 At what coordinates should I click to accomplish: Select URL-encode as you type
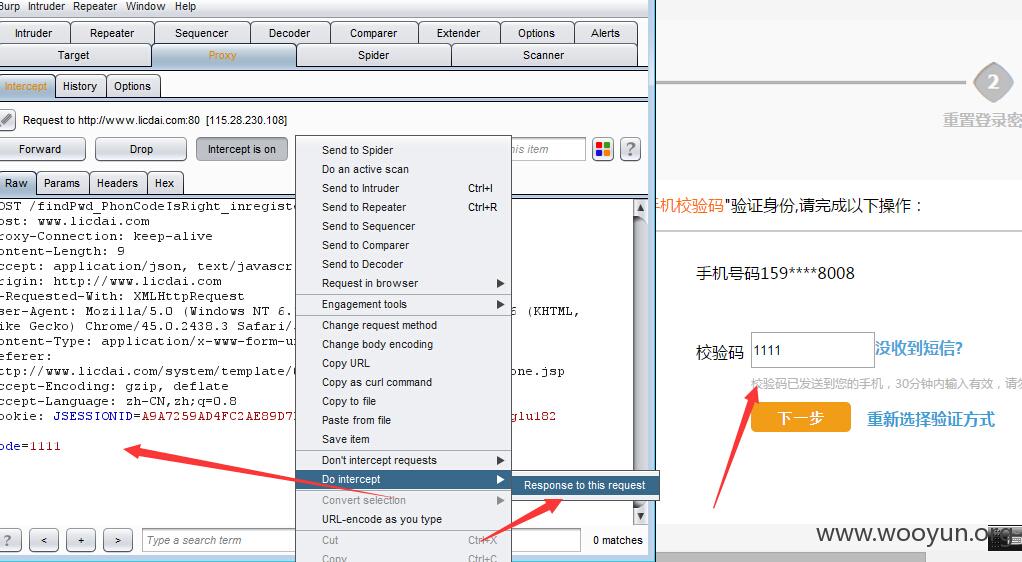403,519
